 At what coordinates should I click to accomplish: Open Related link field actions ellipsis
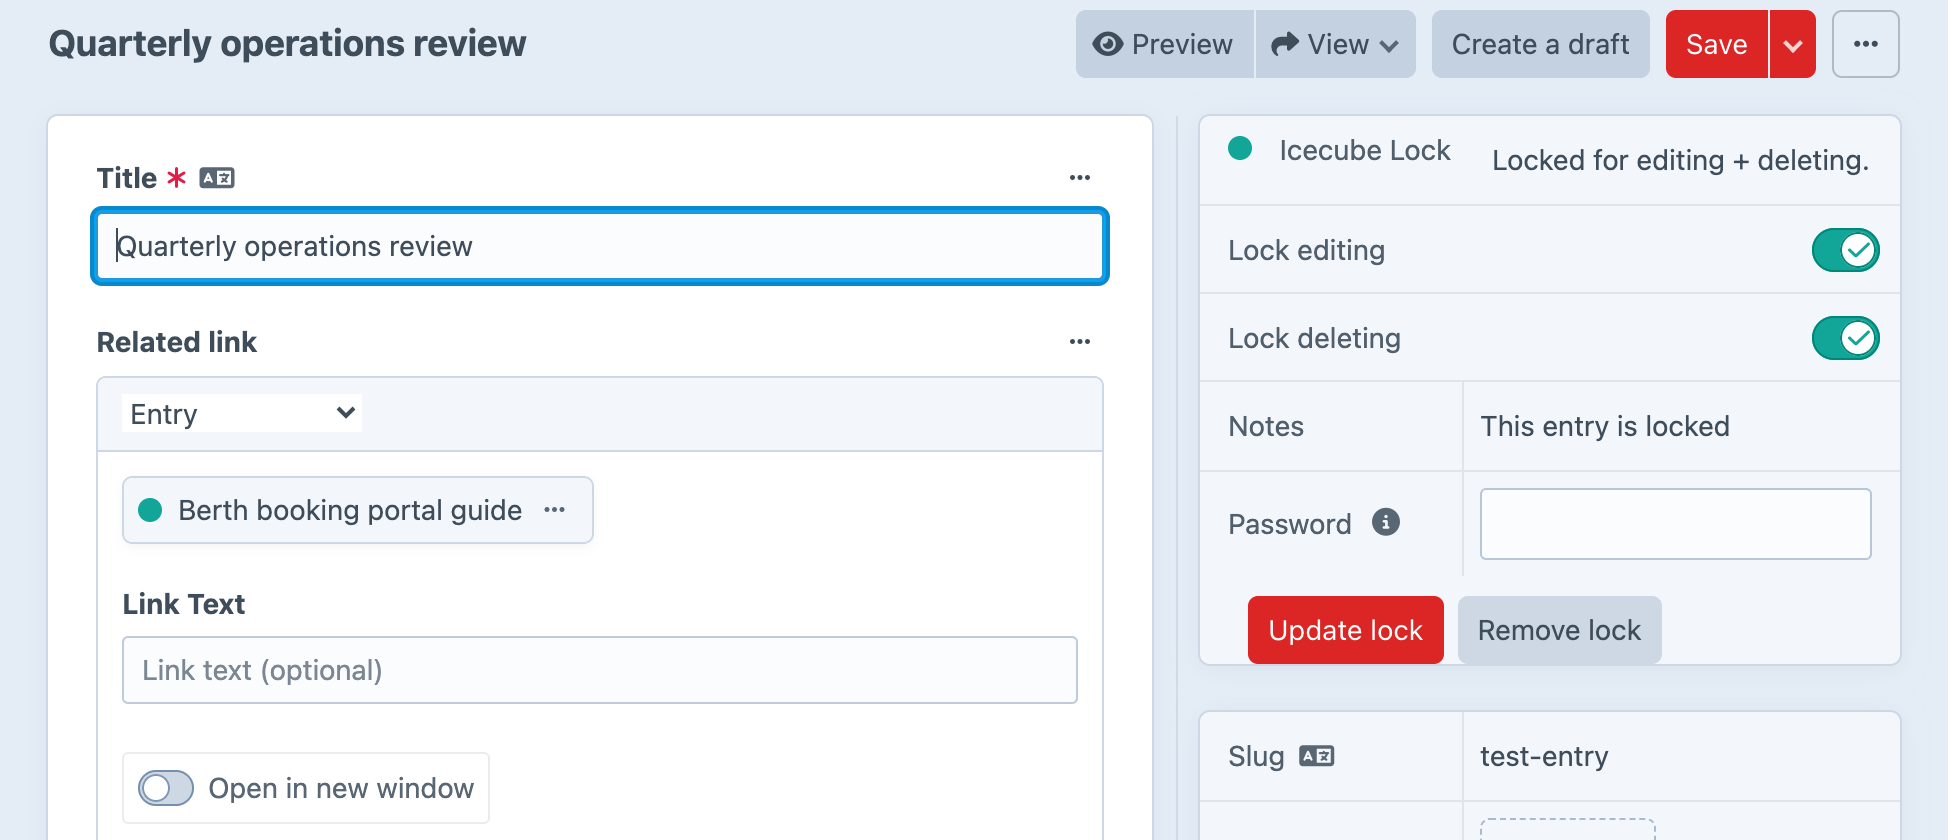coord(1080,342)
